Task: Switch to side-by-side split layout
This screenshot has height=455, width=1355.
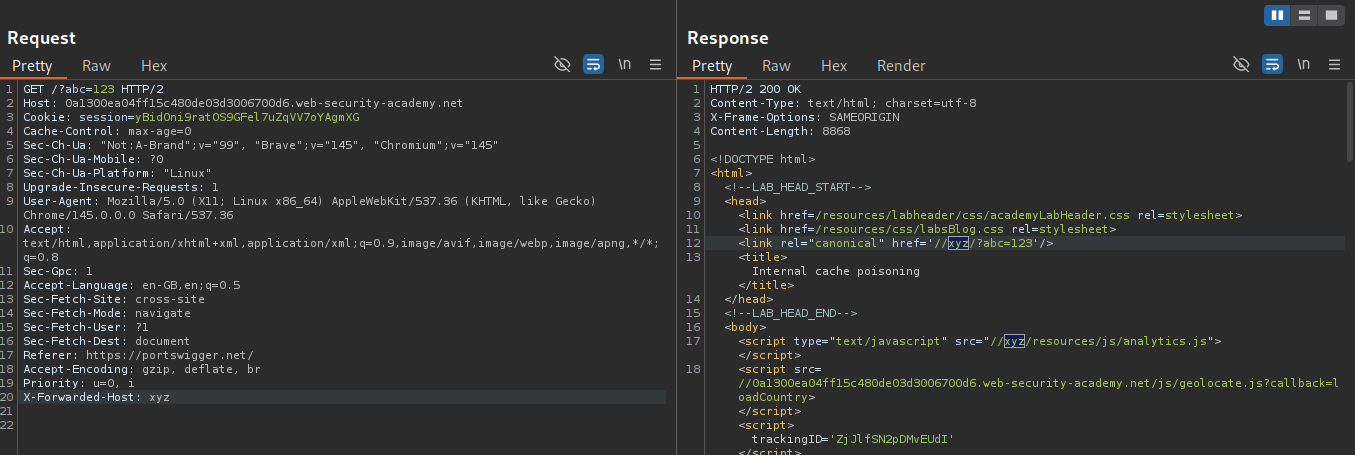Action: (x=1277, y=15)
